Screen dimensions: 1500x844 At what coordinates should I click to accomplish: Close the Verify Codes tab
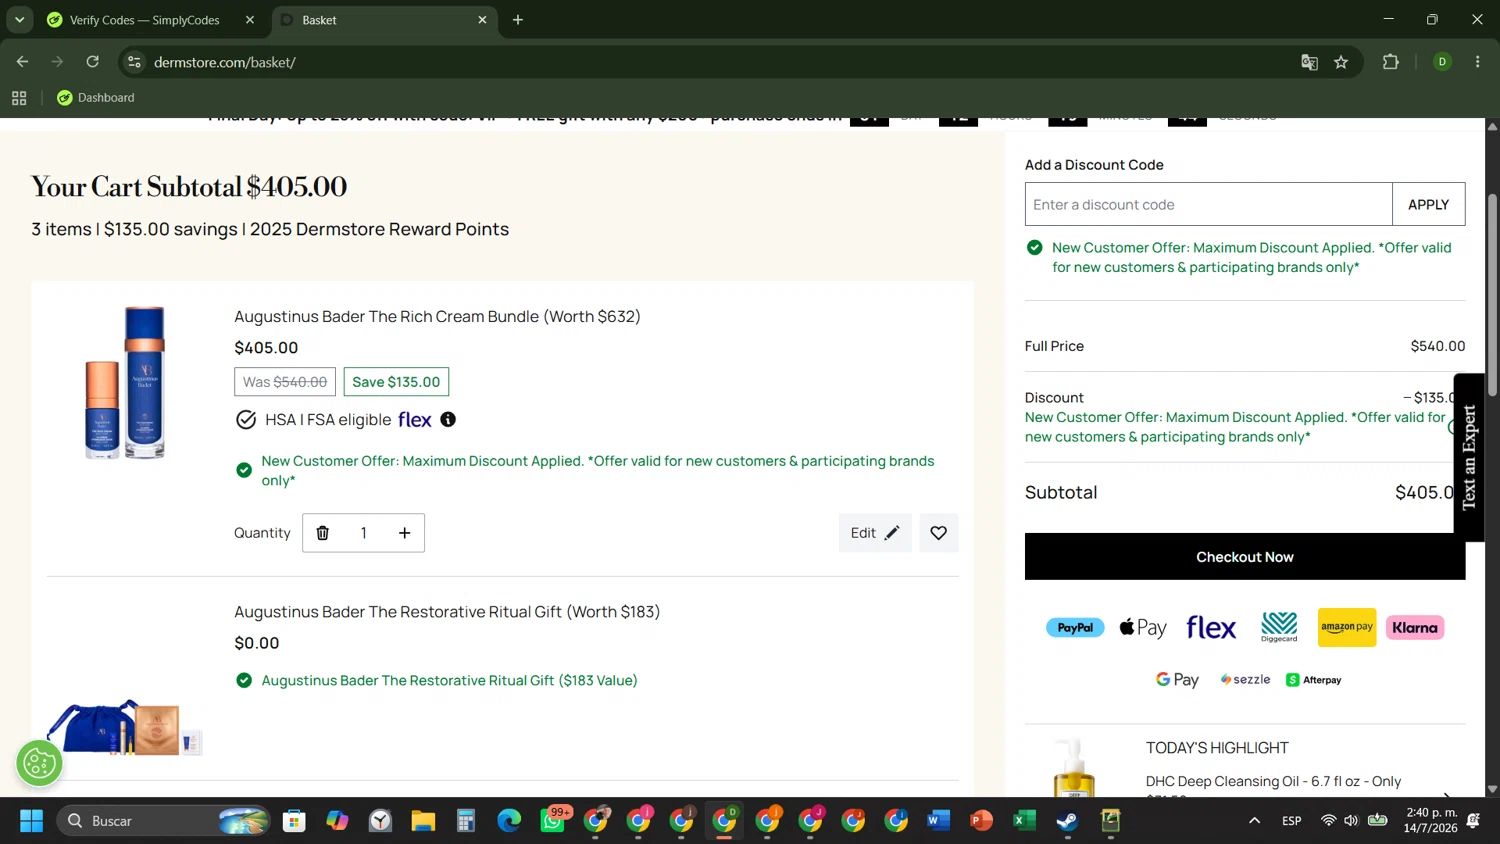[x=250, y=20]
